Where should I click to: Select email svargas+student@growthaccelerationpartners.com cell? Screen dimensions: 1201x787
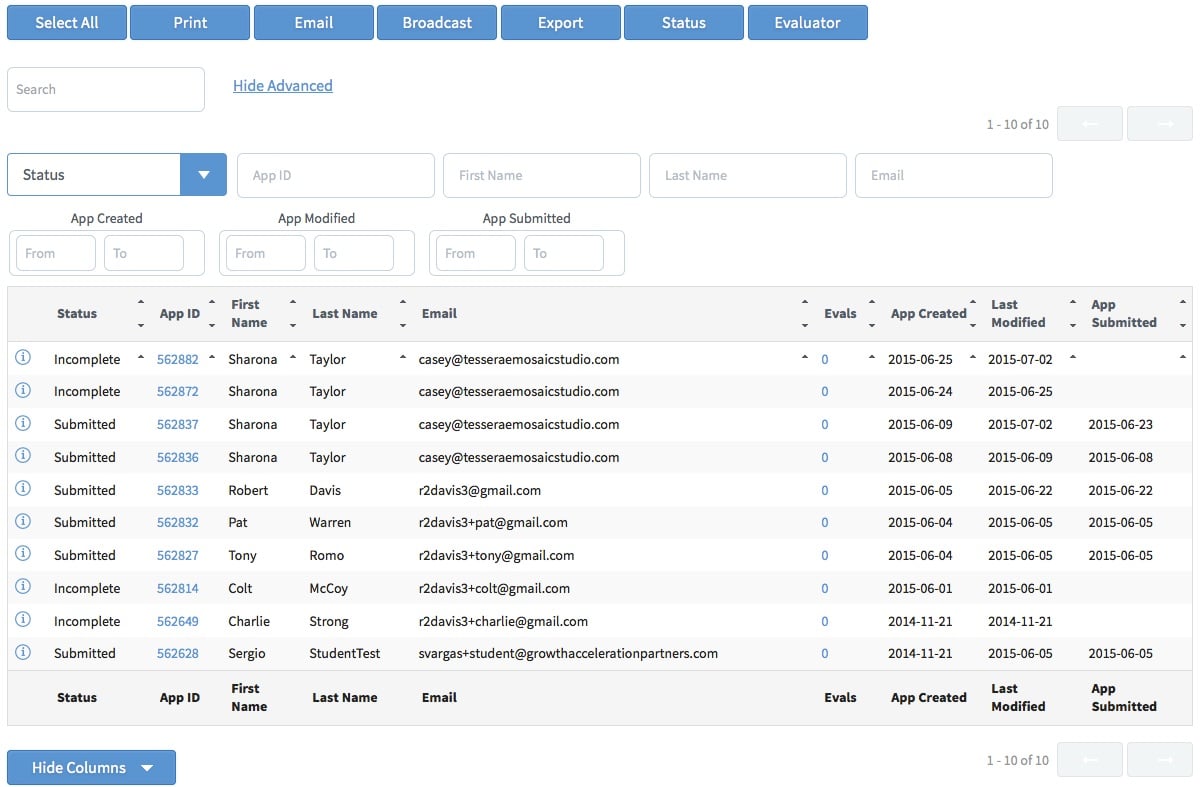568,653
